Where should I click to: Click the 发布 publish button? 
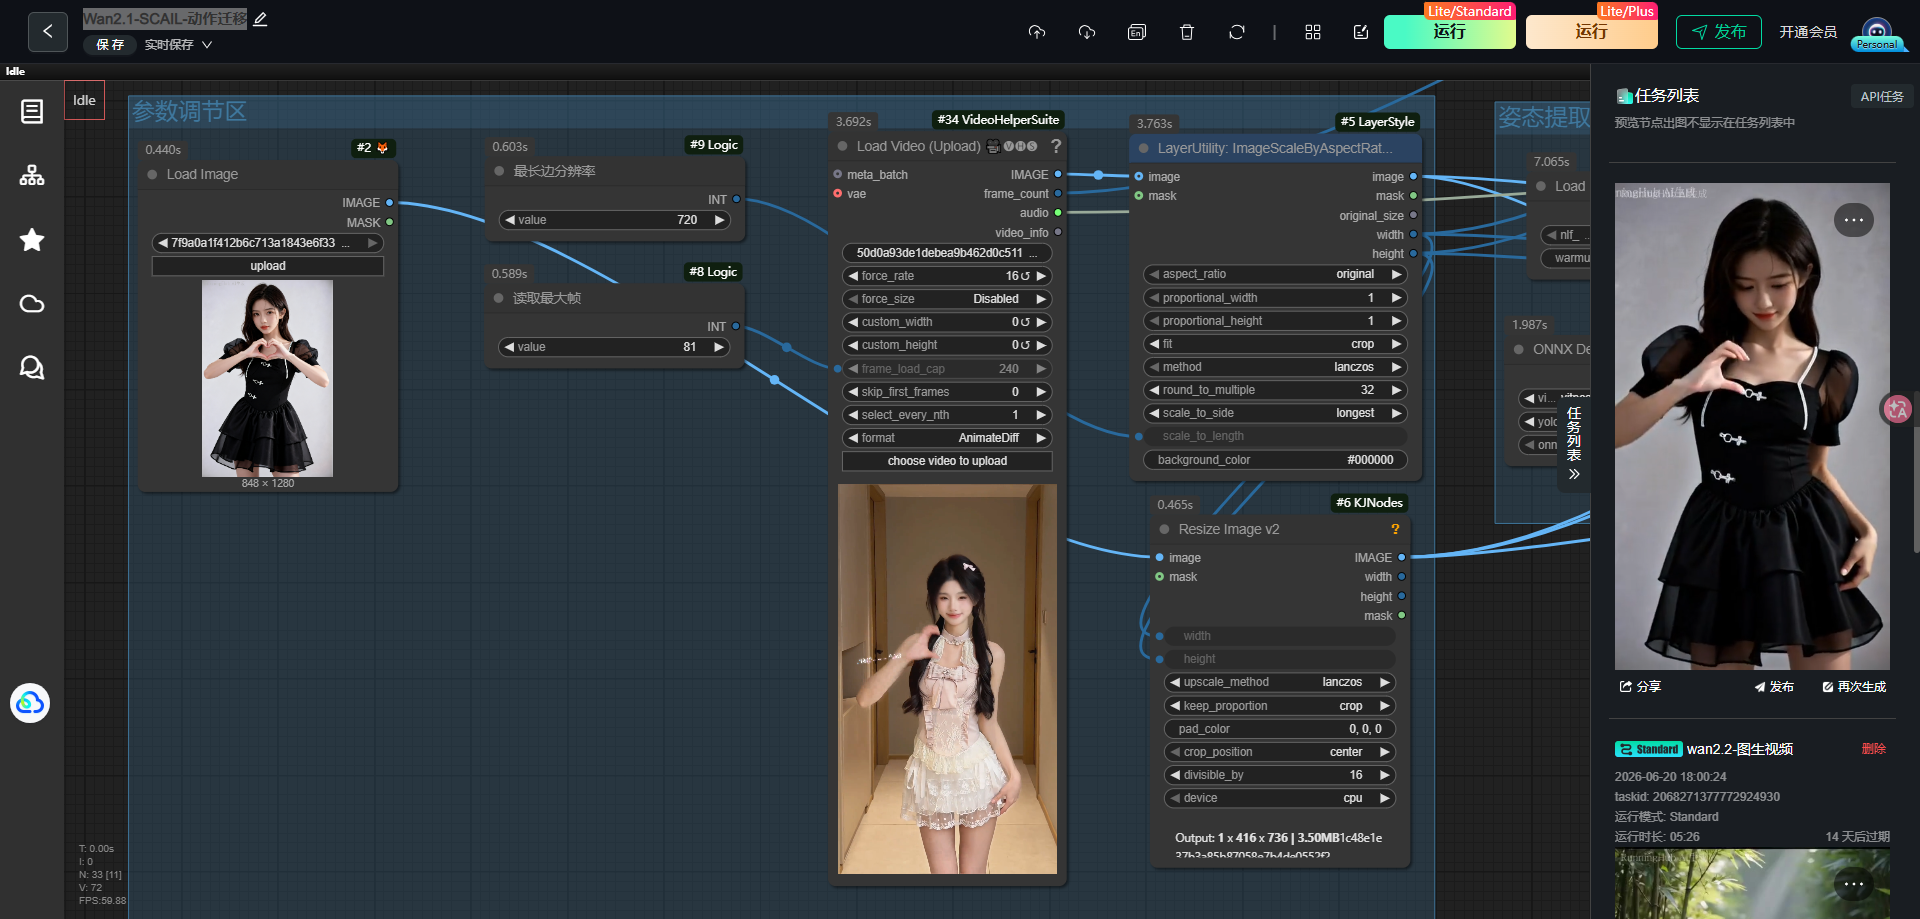[x=1718, y=32]
